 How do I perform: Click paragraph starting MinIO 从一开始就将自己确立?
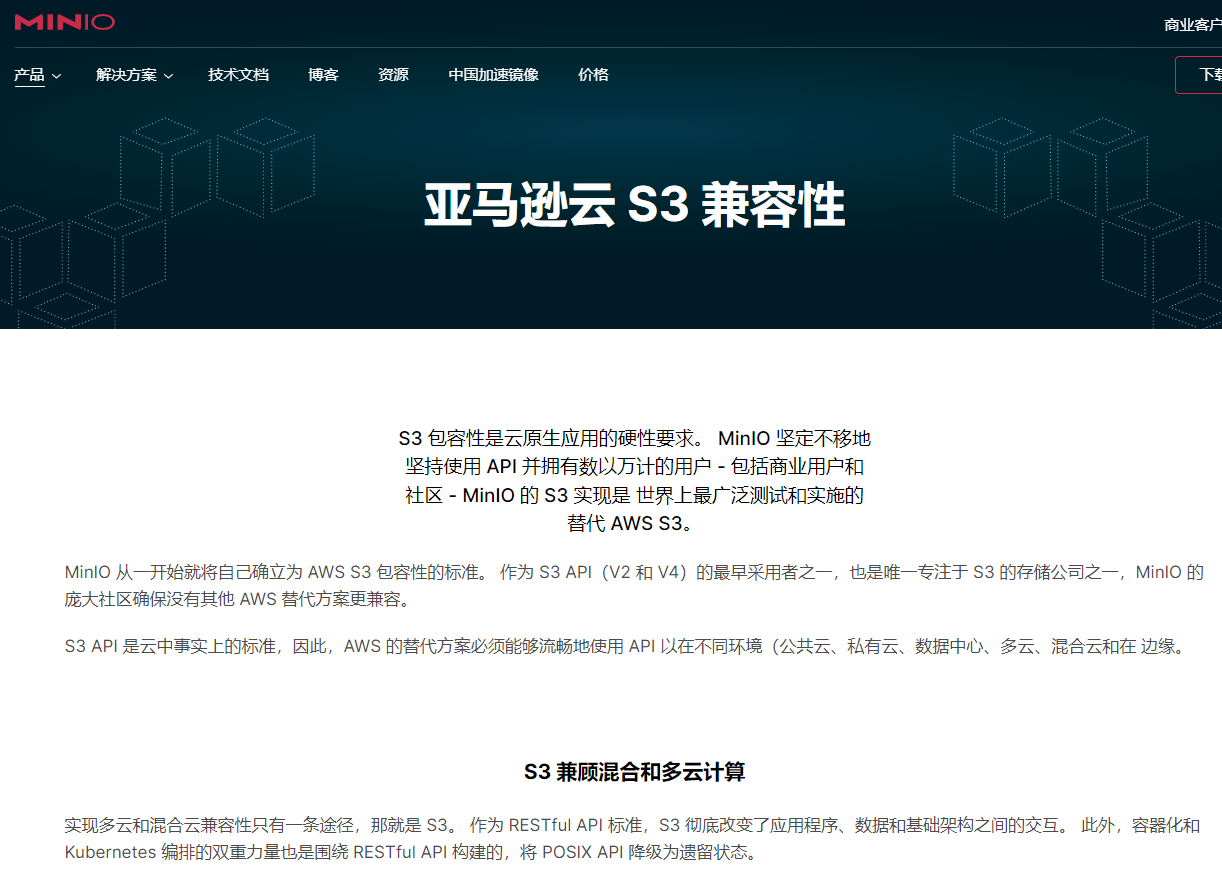coord(634,586)
